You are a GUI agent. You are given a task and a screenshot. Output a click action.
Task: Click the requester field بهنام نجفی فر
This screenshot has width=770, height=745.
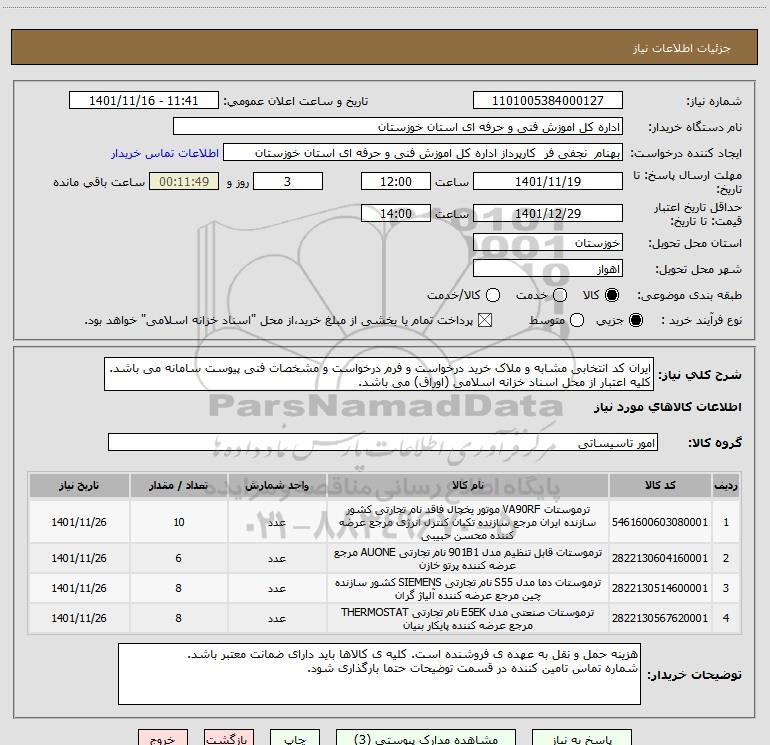[x=423, y=153]
